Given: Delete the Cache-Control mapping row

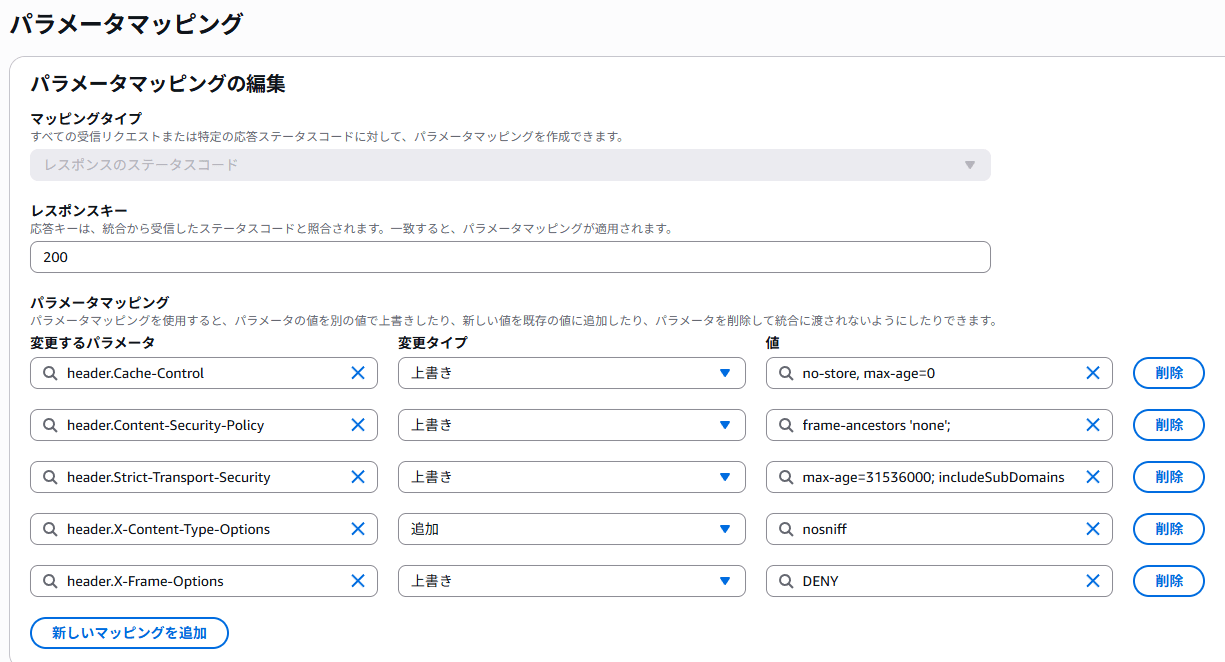Looking at the screenshot, I should click(x=1168, y=373).
